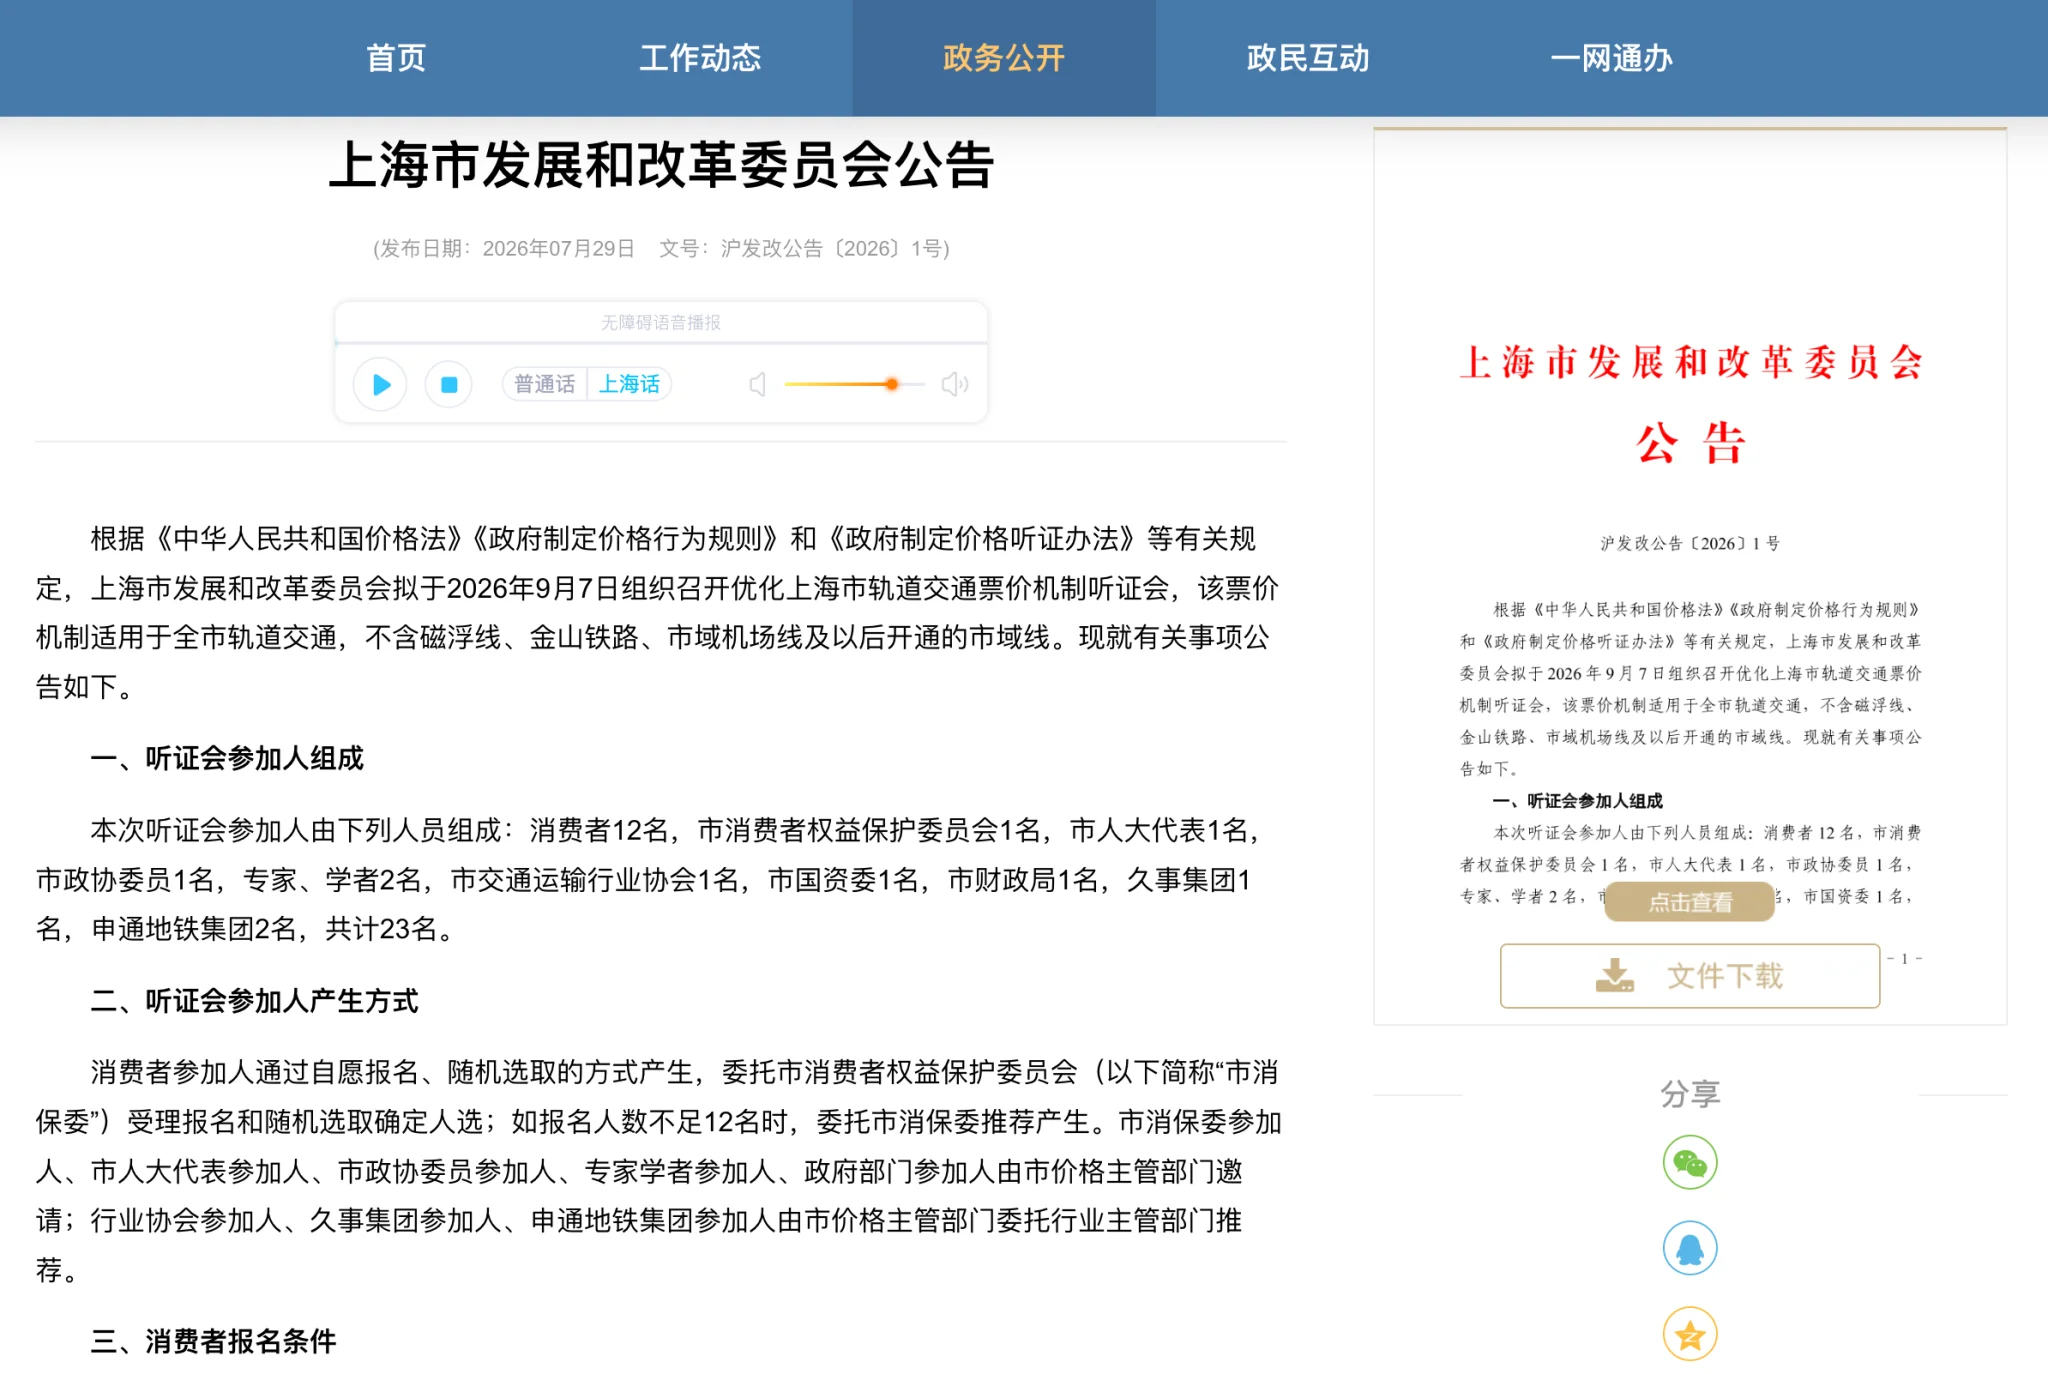Share the page to QQ
2048x1374 pixels.
tap(1690, 1249)
